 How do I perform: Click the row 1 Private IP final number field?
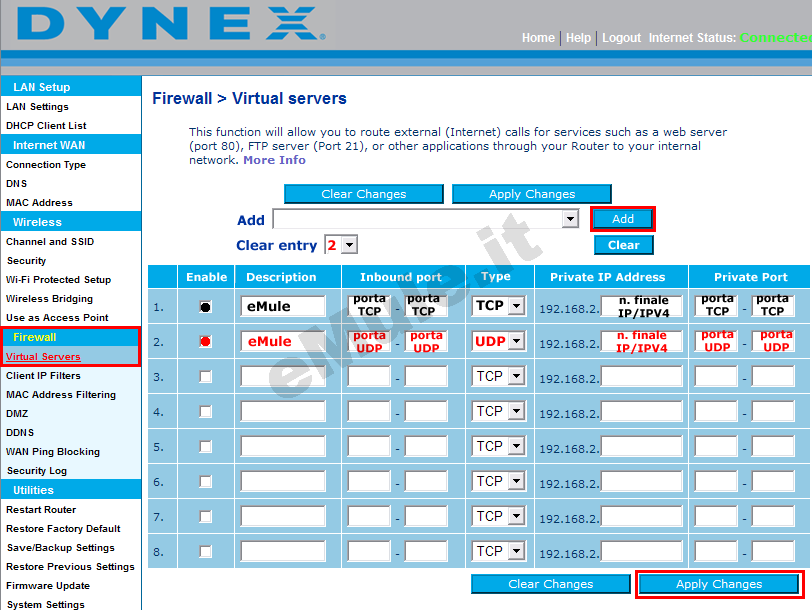[x=642, y=306]
